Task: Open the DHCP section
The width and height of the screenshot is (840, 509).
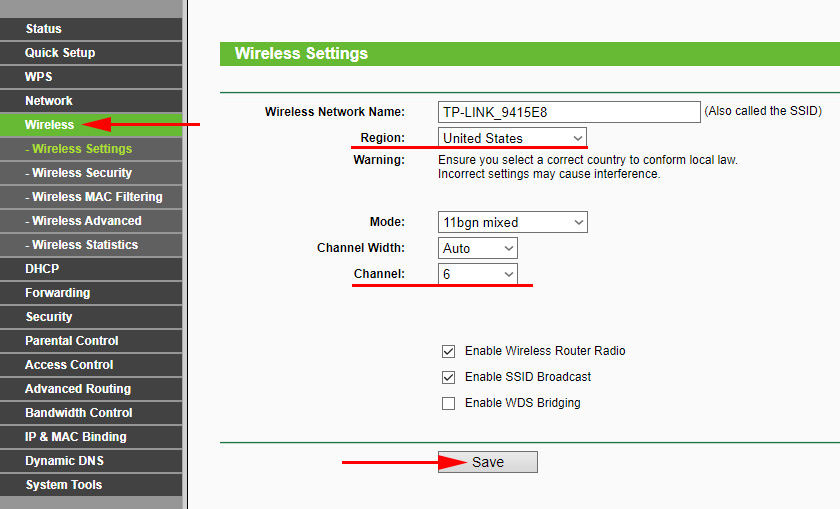Action: 42,269
